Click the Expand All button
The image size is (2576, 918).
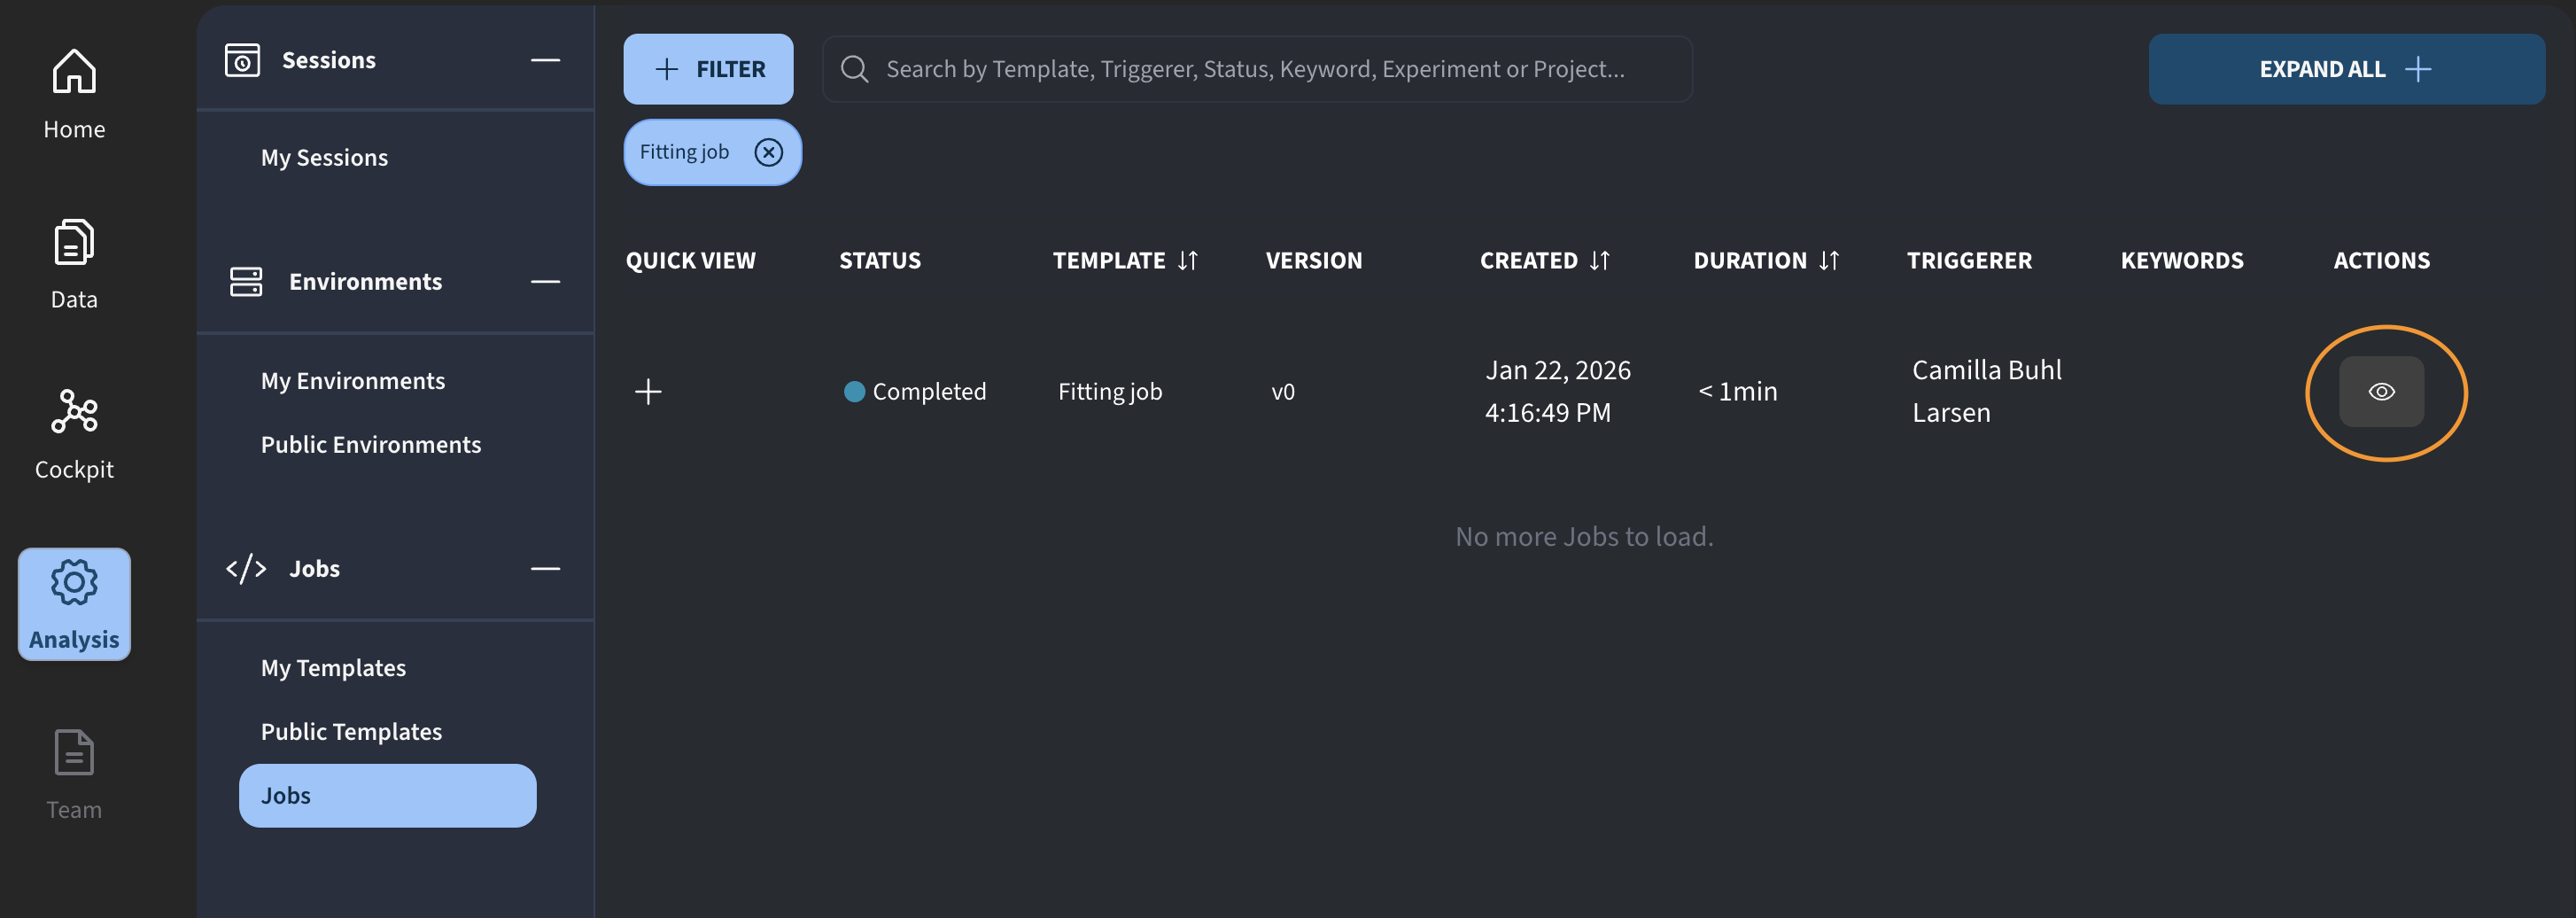2345,69
